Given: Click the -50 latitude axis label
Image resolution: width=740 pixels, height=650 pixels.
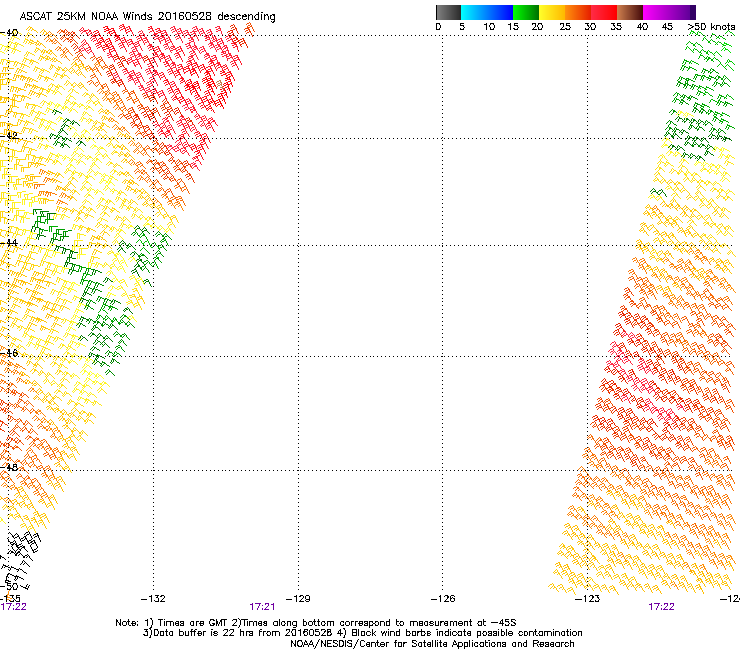Looking at the screenshot, I should [x=9, y=586].
